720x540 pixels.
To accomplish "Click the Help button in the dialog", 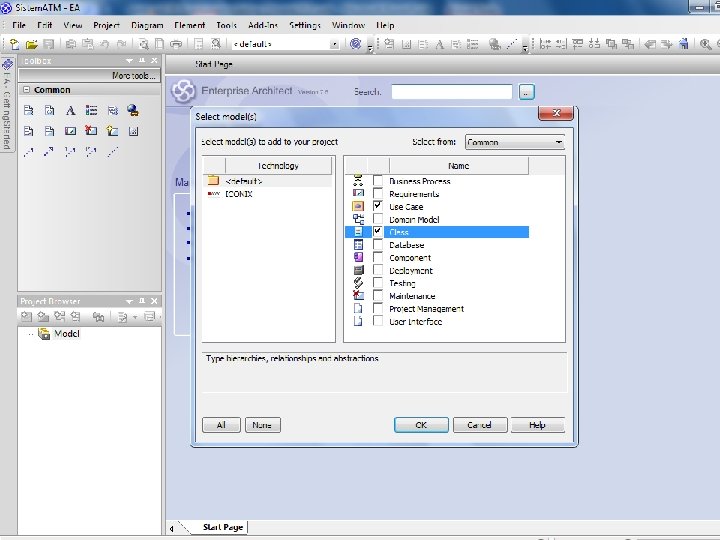I will pyautogui.click(x=537, y=425).
